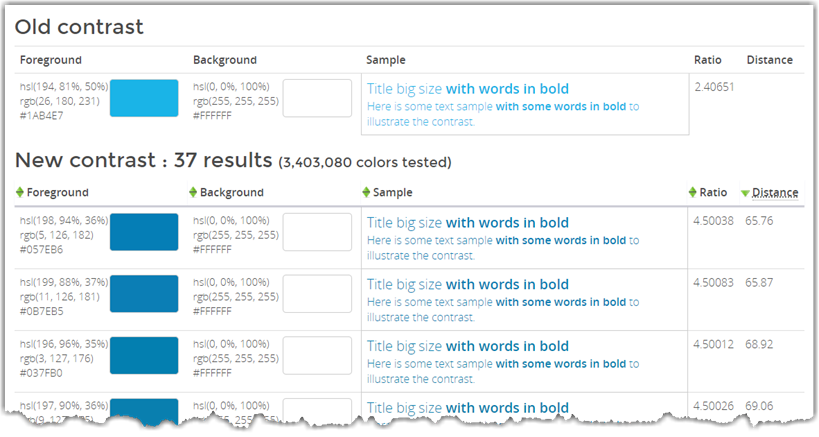This screenshot has width=819, height=437.
Task: Select white background swatch in #0B7EB5 row
Action: [x=317, y=293]
